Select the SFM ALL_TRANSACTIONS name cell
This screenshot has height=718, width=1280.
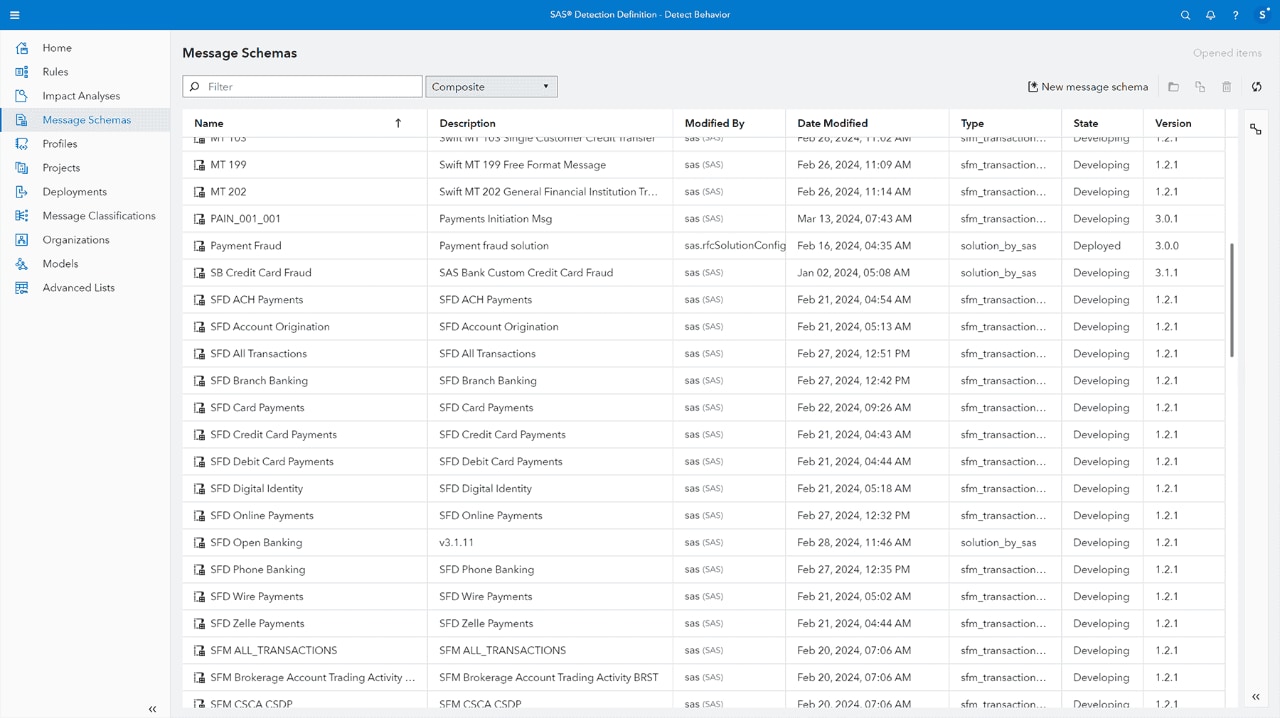pos(273,651)
